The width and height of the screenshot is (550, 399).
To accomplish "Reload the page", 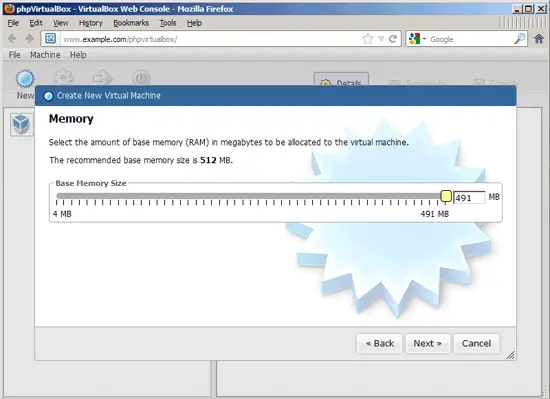I will (393, 39).
